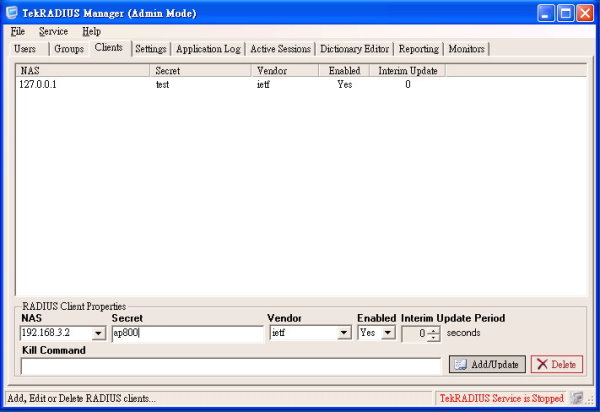Viewport: 600px width, 412px height.
Task: Go to the Settings tab
Action: click(151, 49)
